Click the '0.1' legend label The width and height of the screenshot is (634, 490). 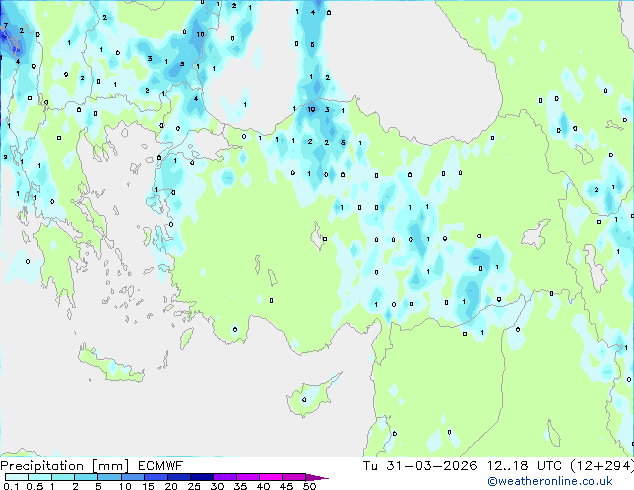click(x=11, y=486)
